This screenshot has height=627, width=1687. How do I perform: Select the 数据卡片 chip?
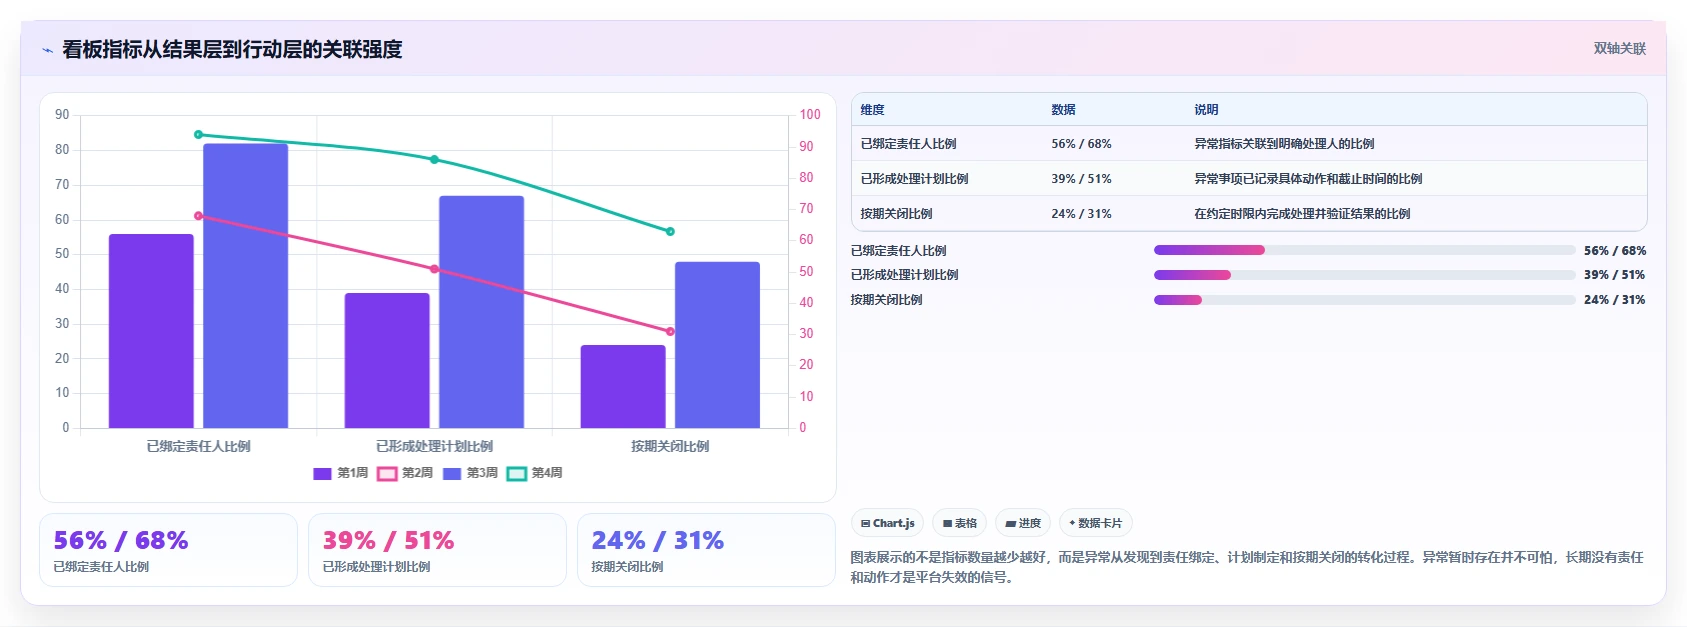pos(1095,523)
